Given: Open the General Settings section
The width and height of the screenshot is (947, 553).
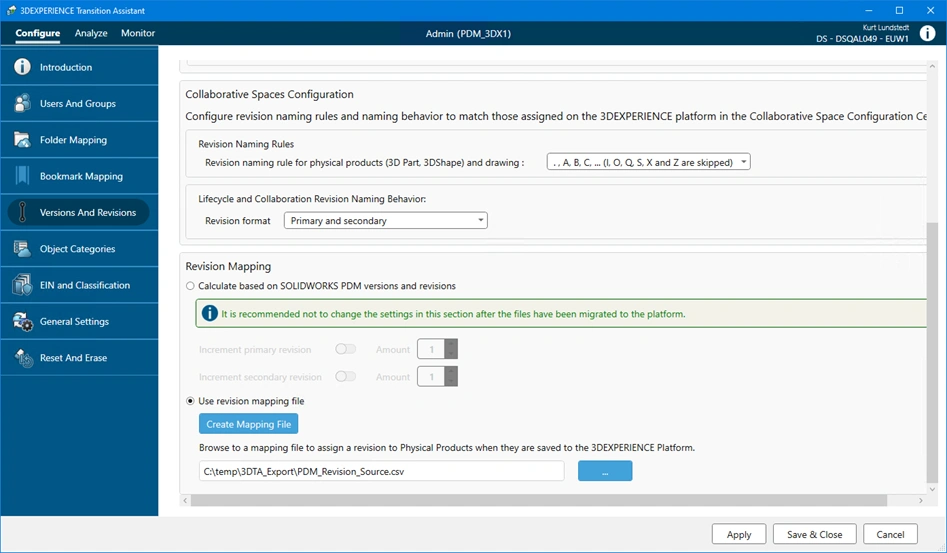Looking at the screenshot, I should [79, 321].
